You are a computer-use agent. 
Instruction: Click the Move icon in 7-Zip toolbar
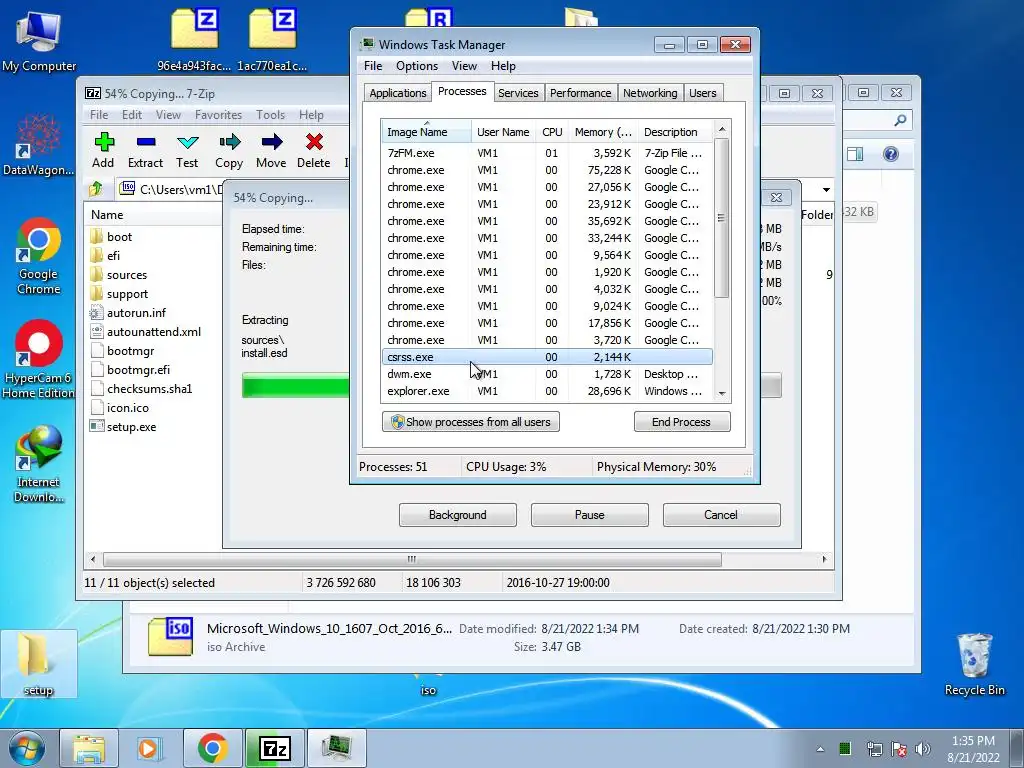(271, 150)
